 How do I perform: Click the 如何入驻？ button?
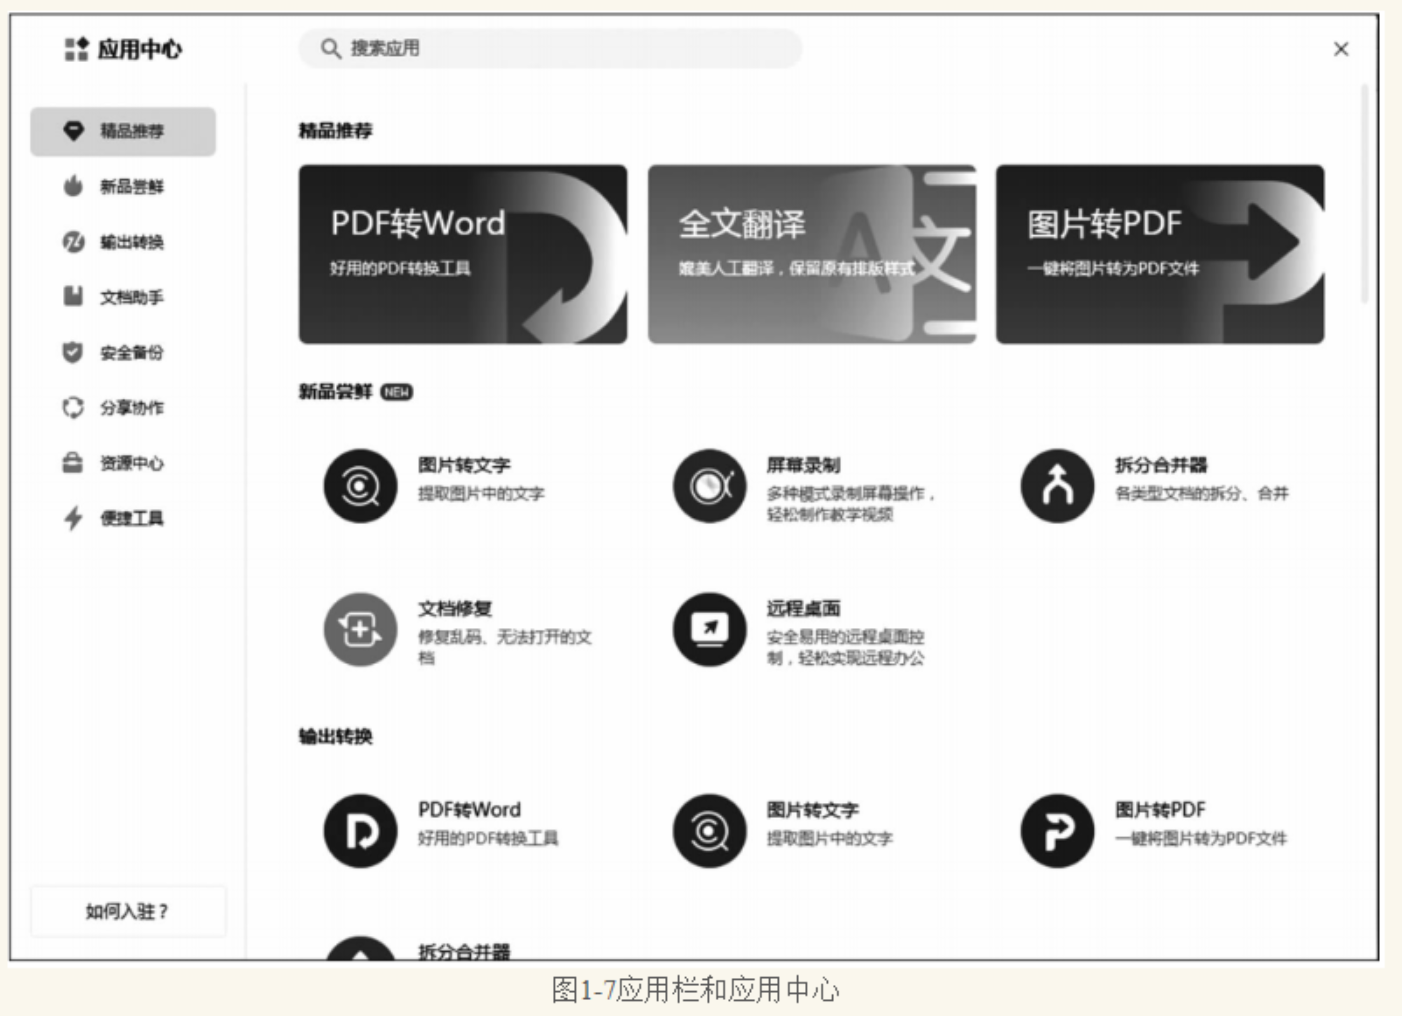128,911
